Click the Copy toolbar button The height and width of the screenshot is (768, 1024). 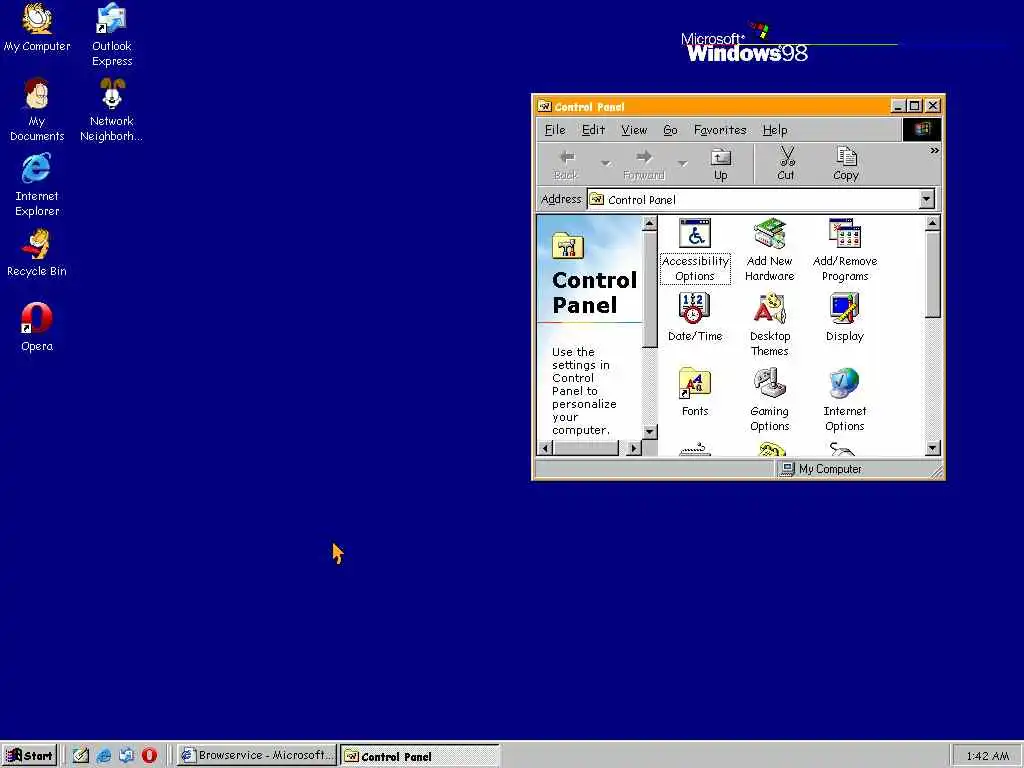coord(846,164)
